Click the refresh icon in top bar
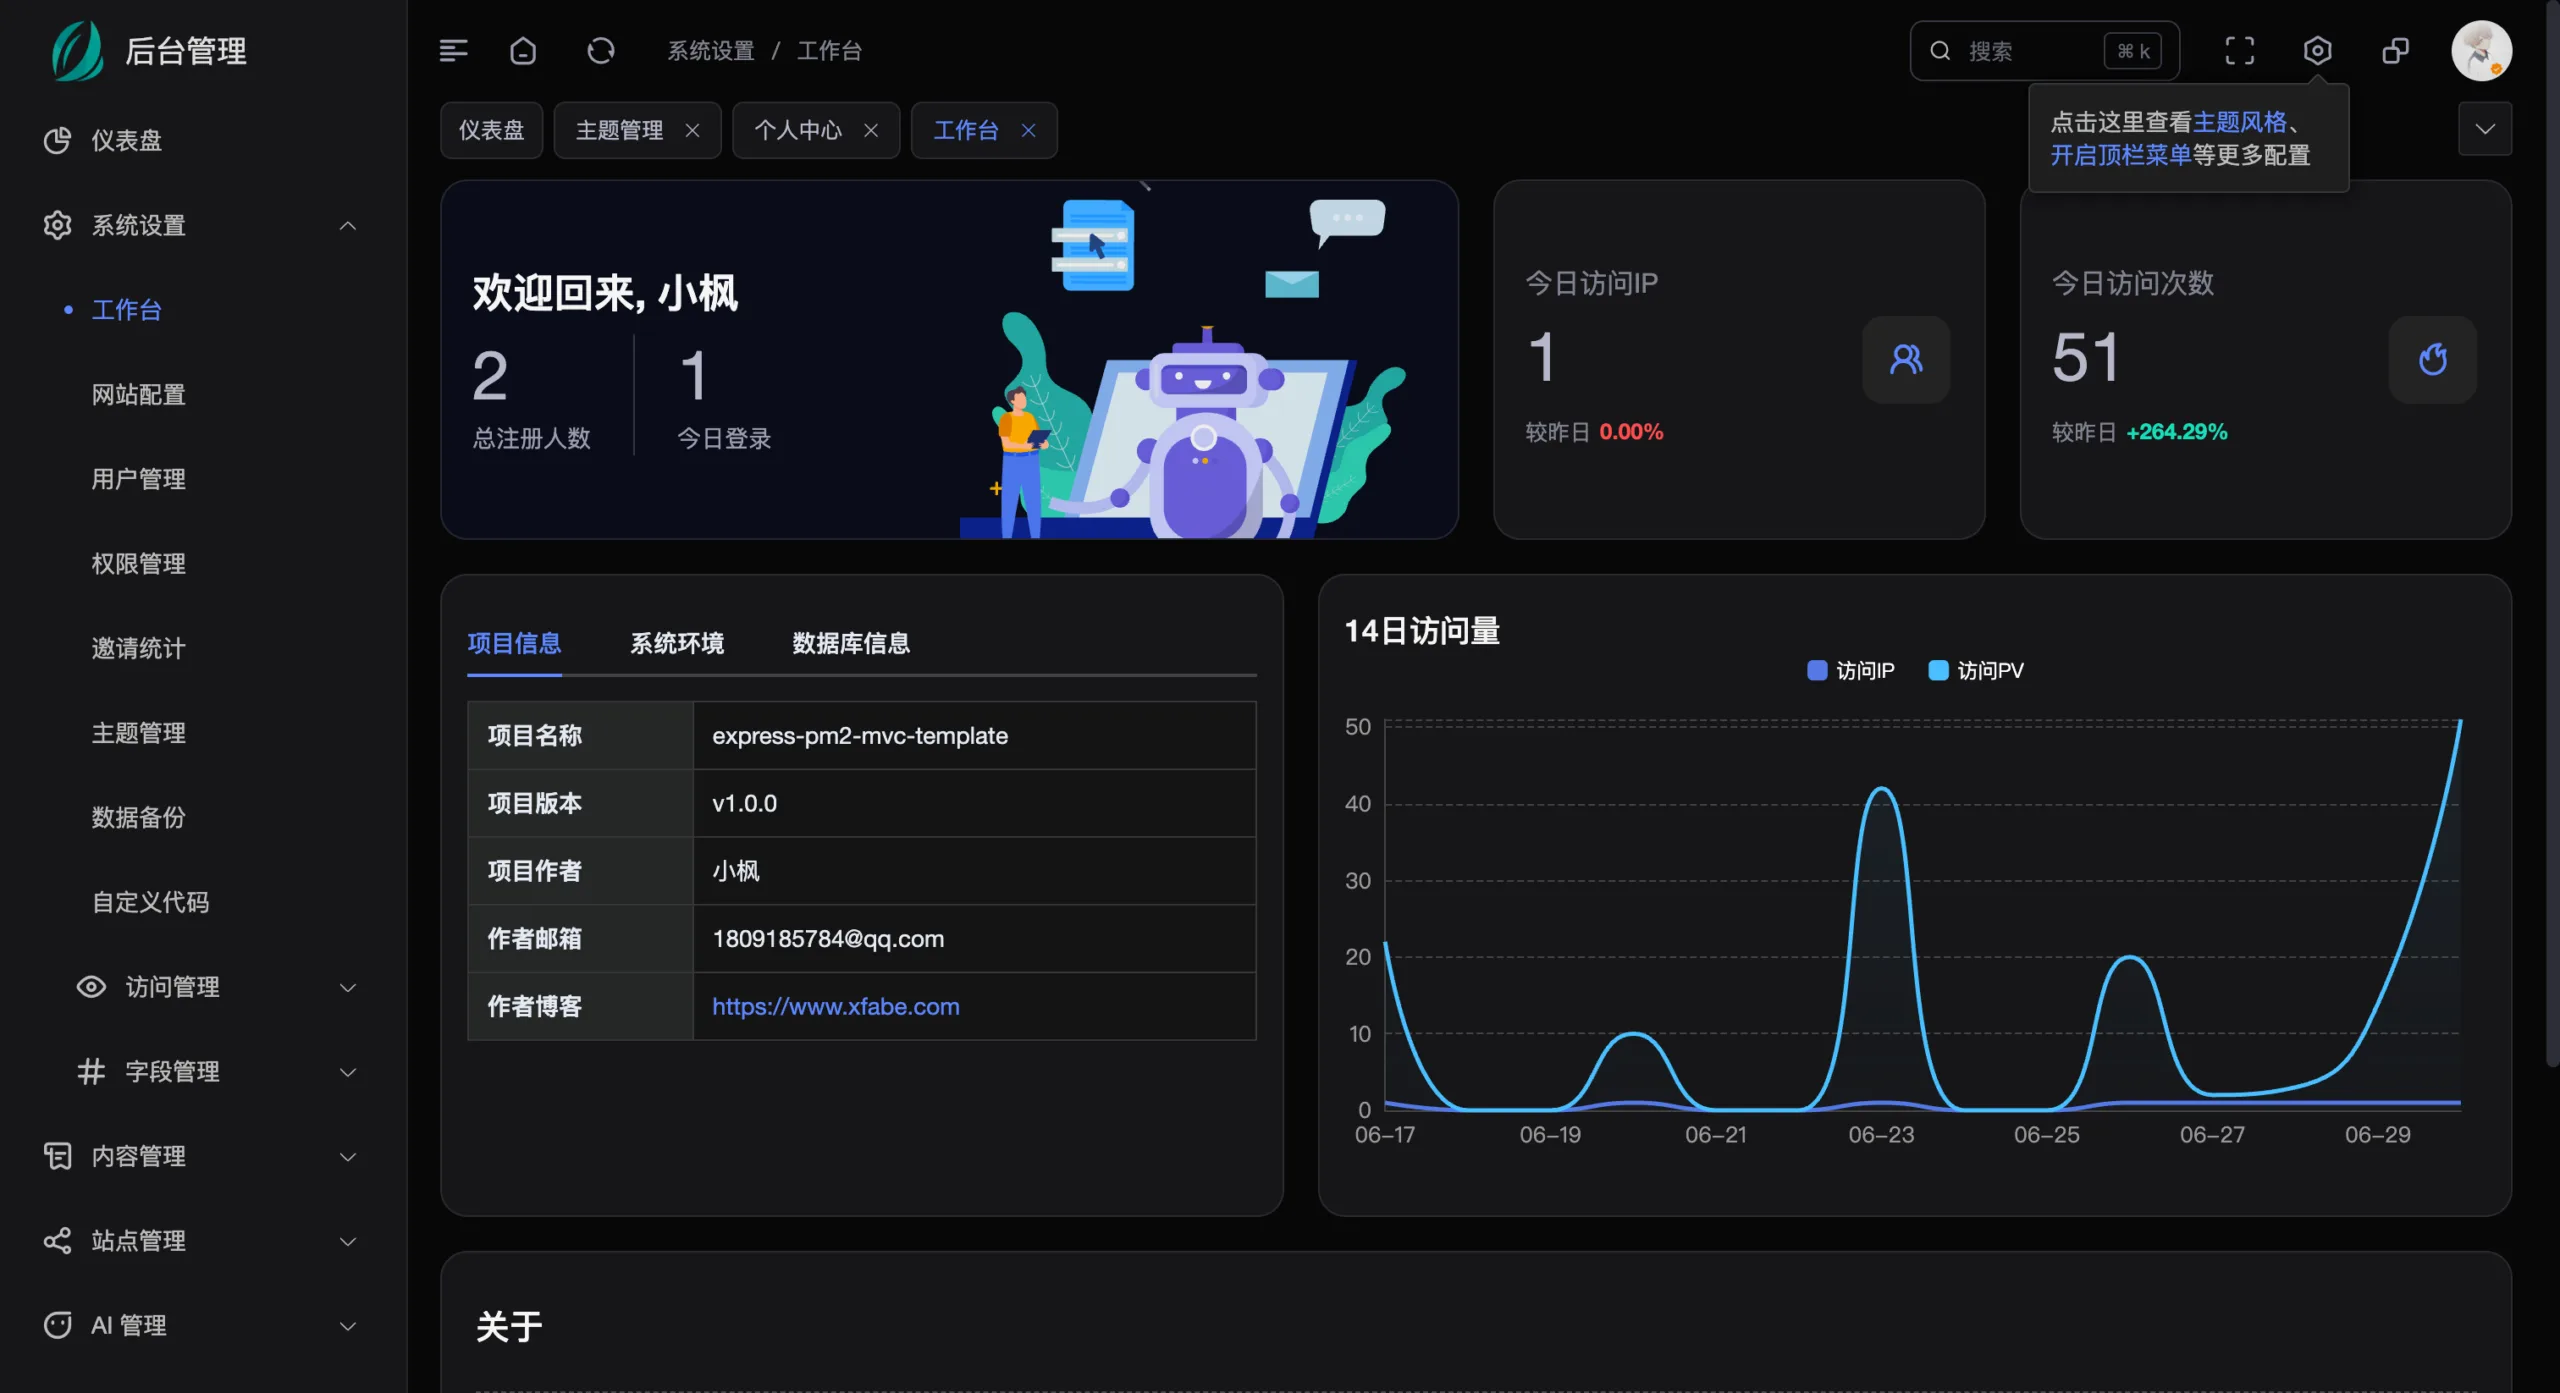Screen dimensions: 2560x1393 [x=600, y=50]
